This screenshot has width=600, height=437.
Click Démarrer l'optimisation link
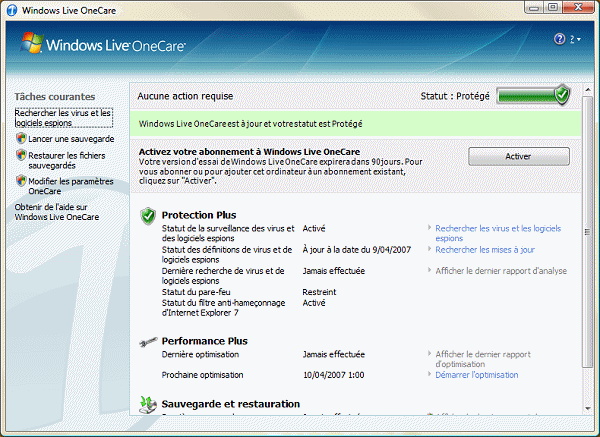click(x=477, y=375)
